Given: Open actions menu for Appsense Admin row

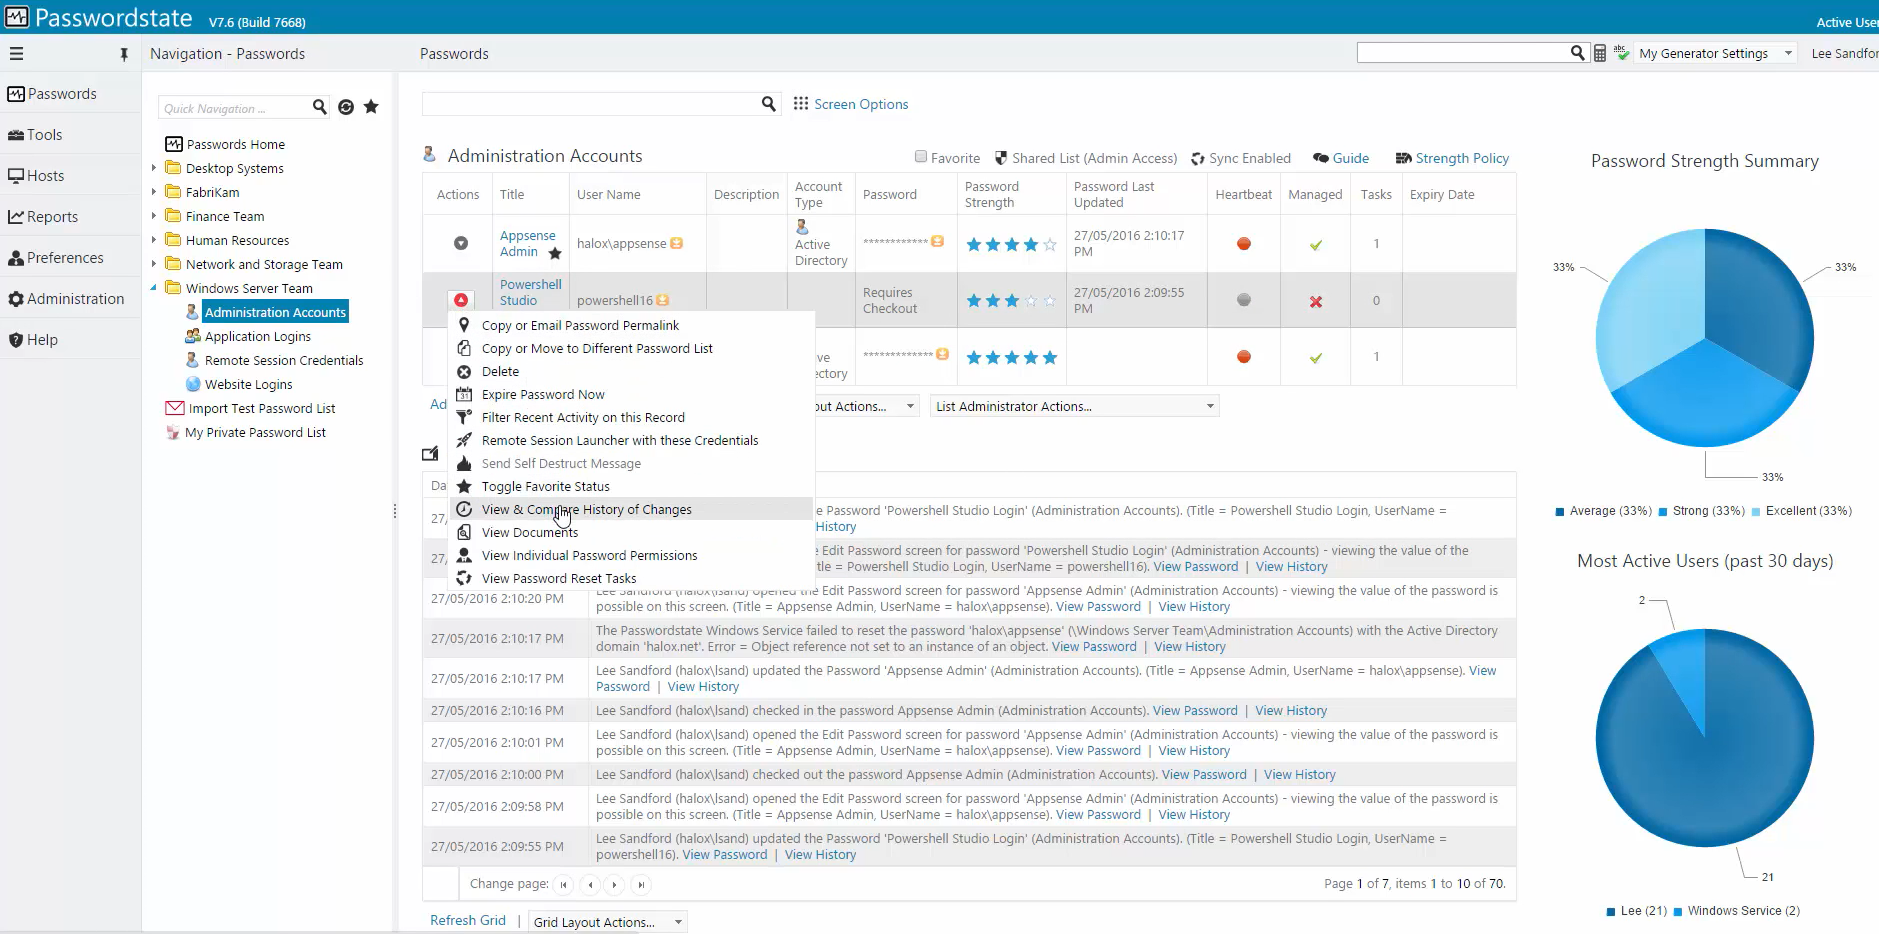Looking at the screenshot, I should (x=461, y=243).
